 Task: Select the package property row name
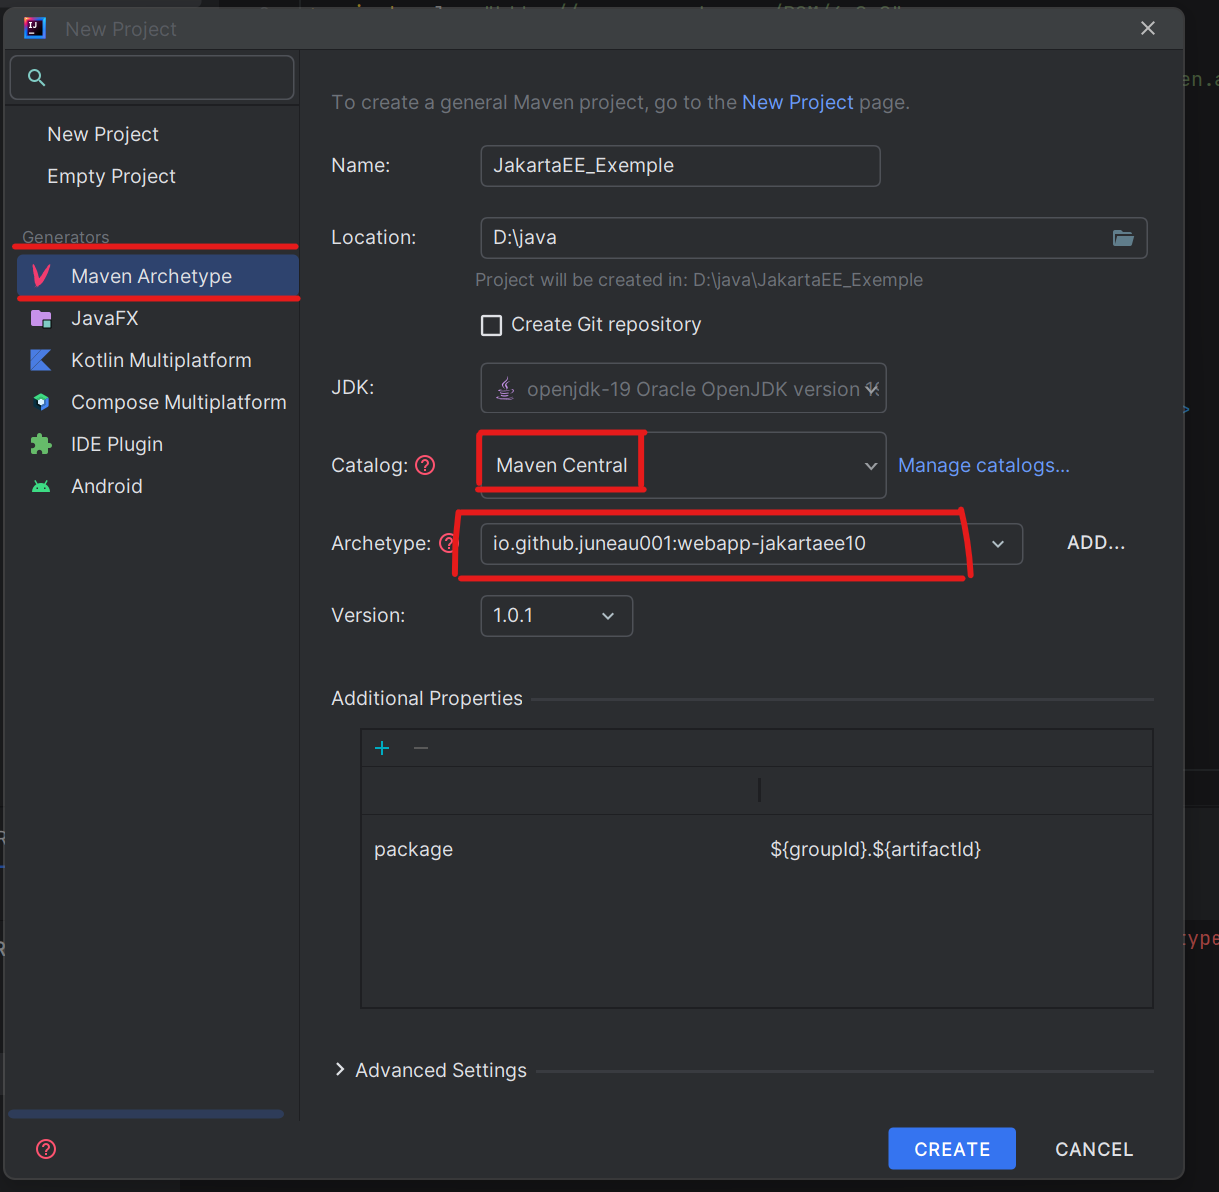[x=413, y=849]
